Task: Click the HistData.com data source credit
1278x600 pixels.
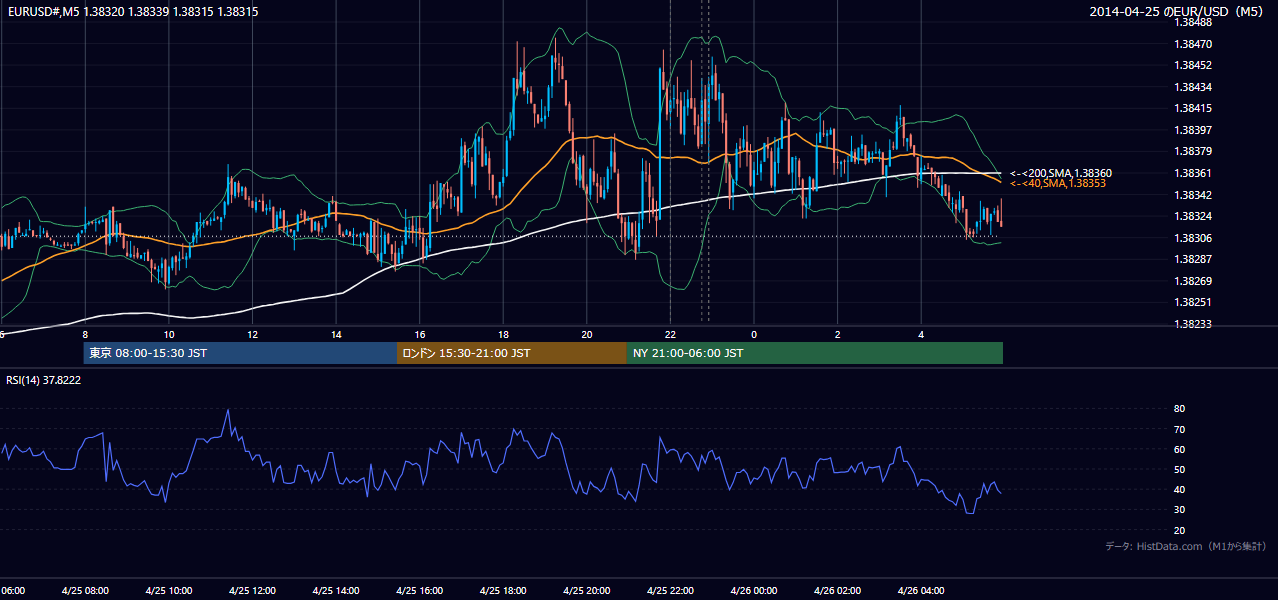Action: tap(1186, 546)
